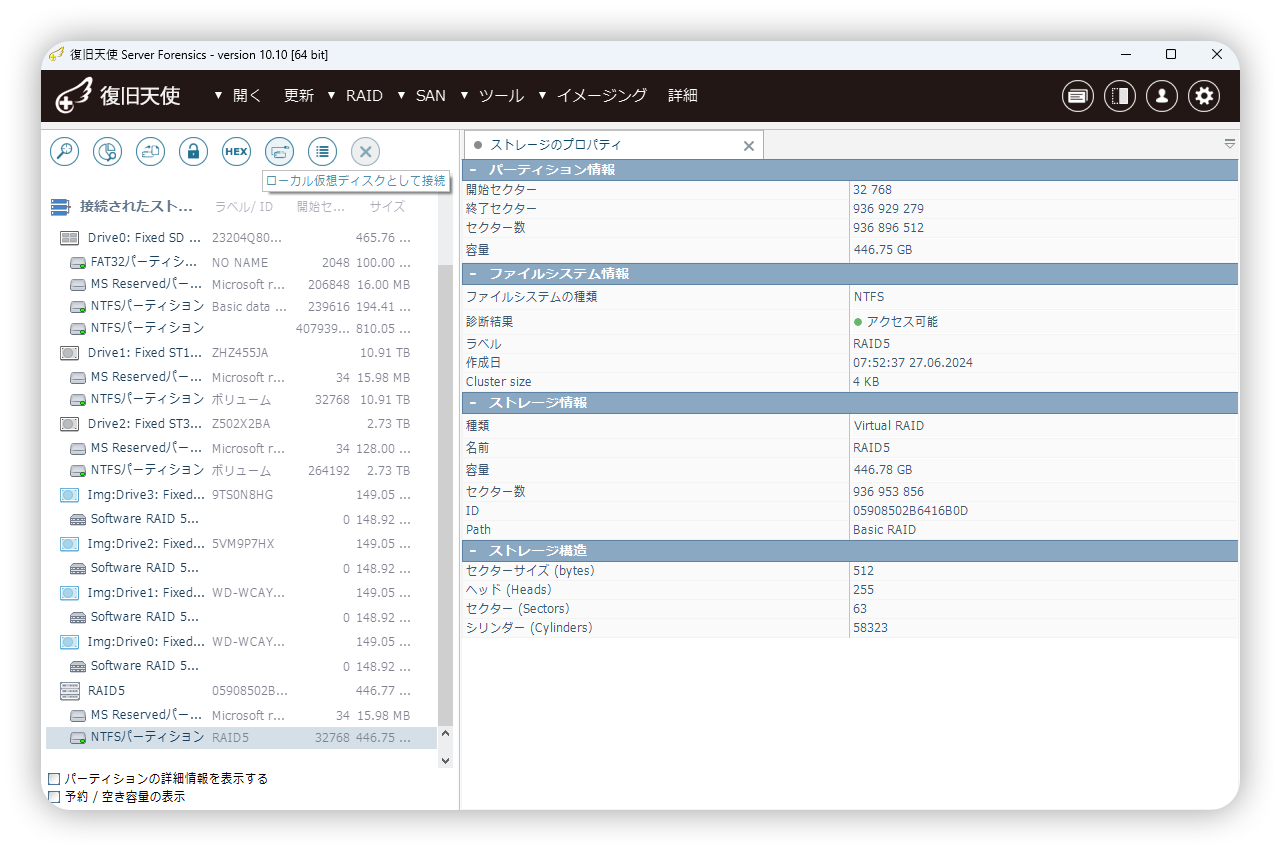Open the user account header icon
1280x850 pixels.
(x=1162, y=96)
